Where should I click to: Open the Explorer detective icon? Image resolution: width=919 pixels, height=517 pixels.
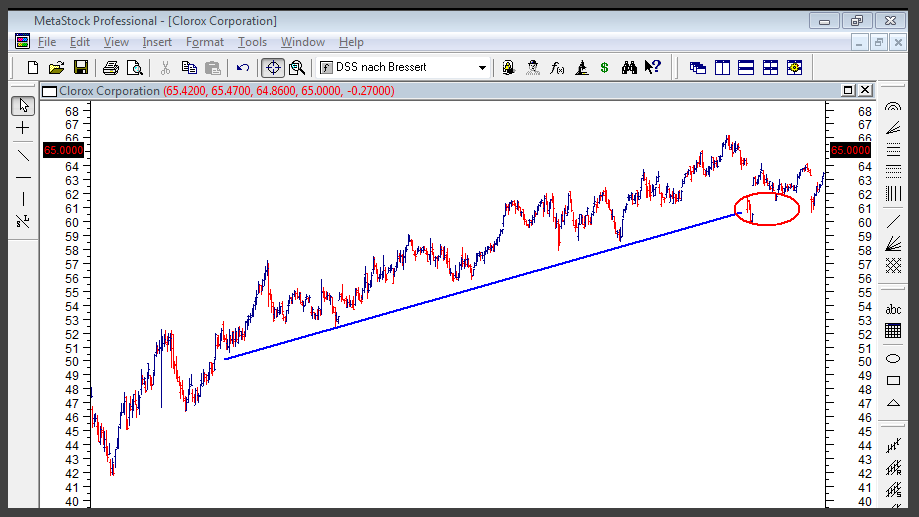coord(533,67)
